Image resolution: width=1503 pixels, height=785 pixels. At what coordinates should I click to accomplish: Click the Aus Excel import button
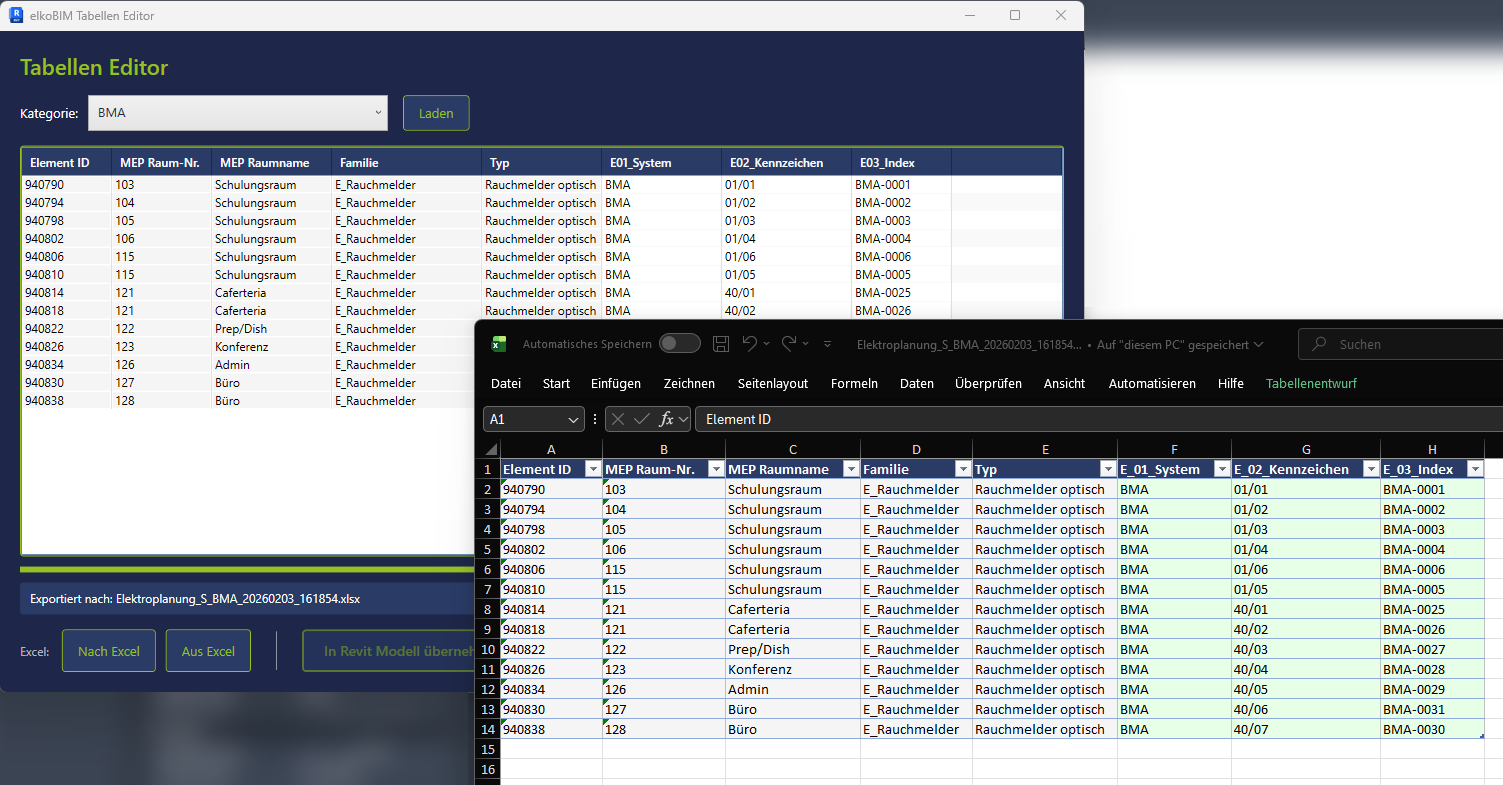pos(208,651)
